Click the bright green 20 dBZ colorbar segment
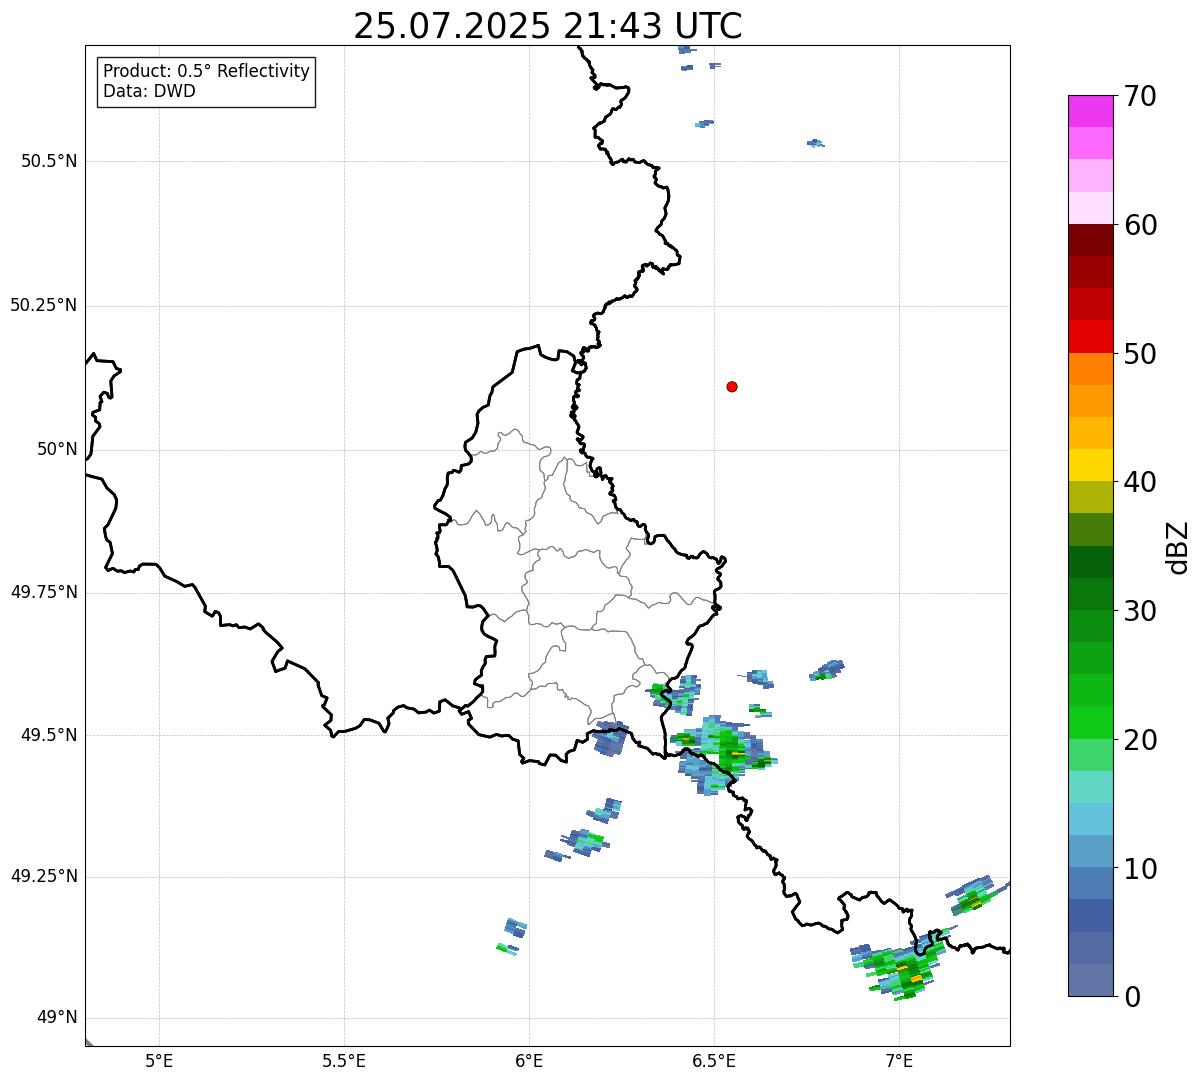The image size is (1202, 1081). click(1090, 722)
